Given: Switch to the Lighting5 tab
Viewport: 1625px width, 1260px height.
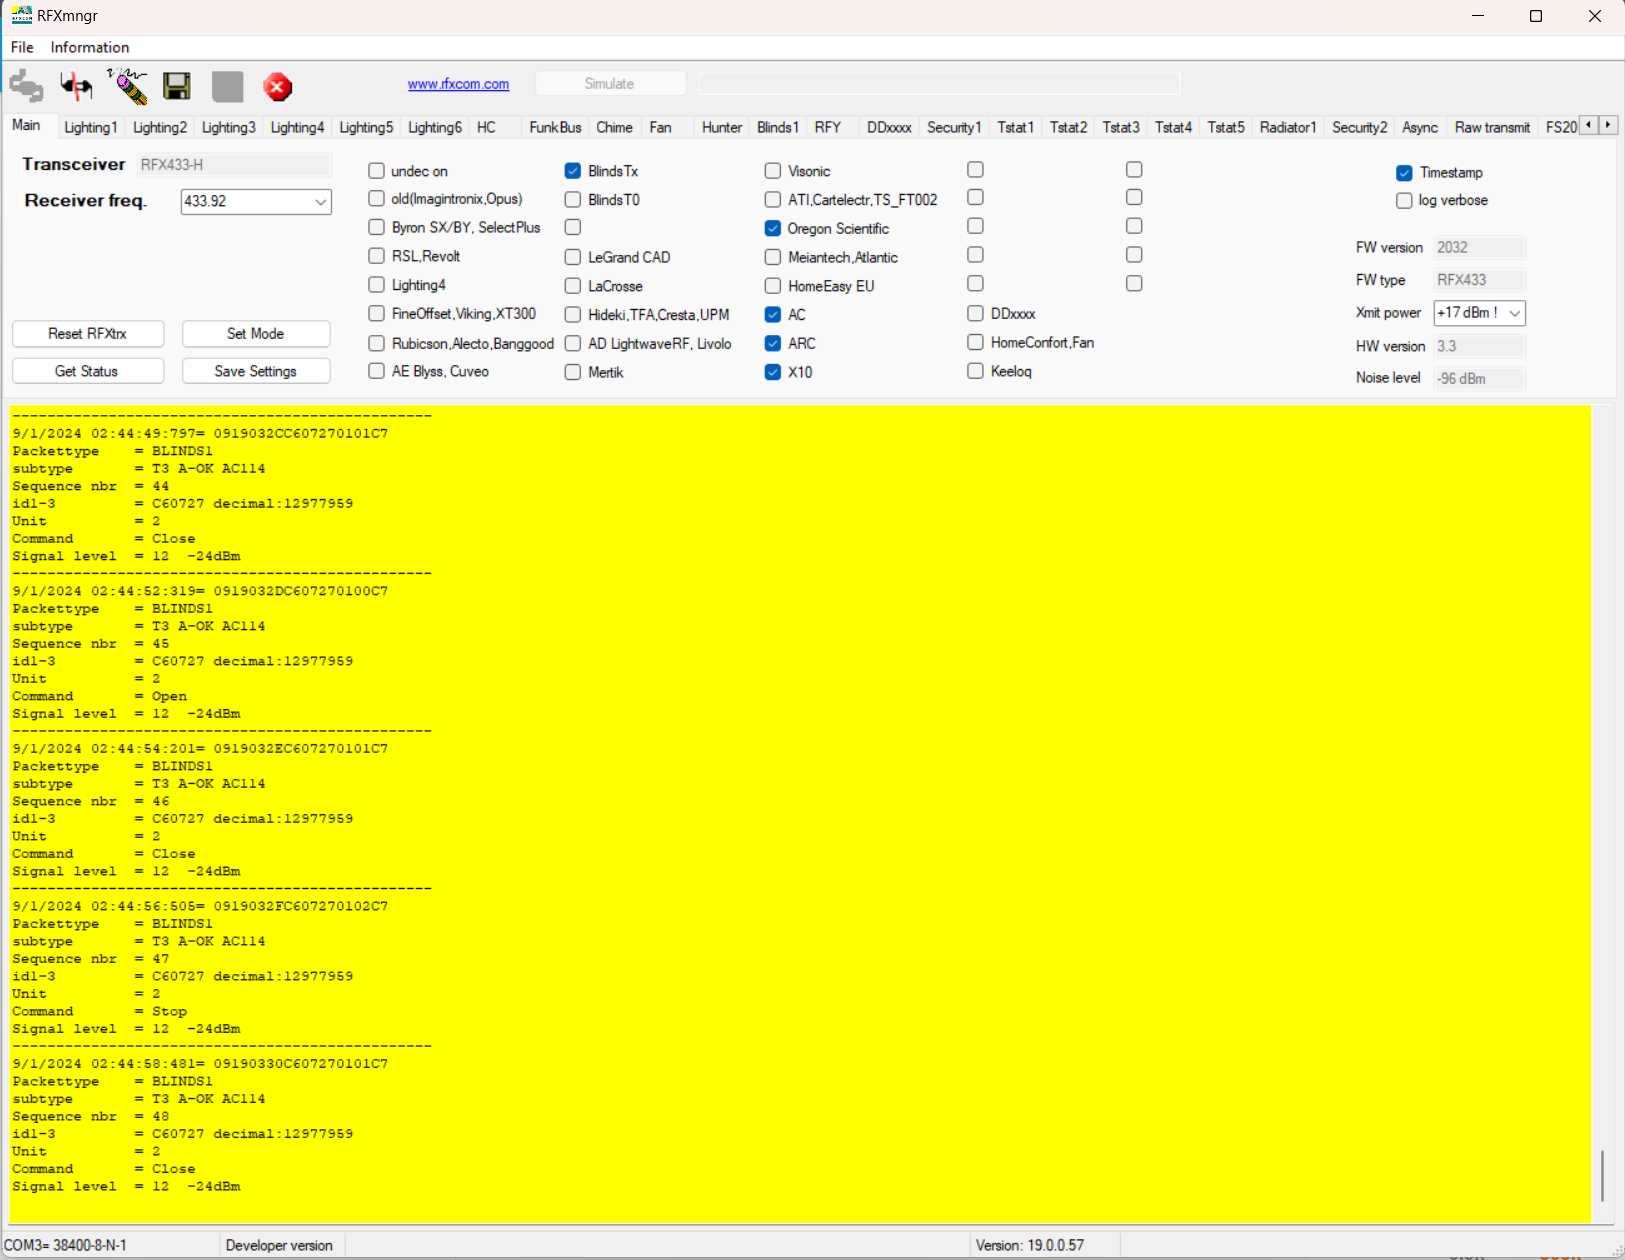Looking at the screenshot, I should pos(366,127).
